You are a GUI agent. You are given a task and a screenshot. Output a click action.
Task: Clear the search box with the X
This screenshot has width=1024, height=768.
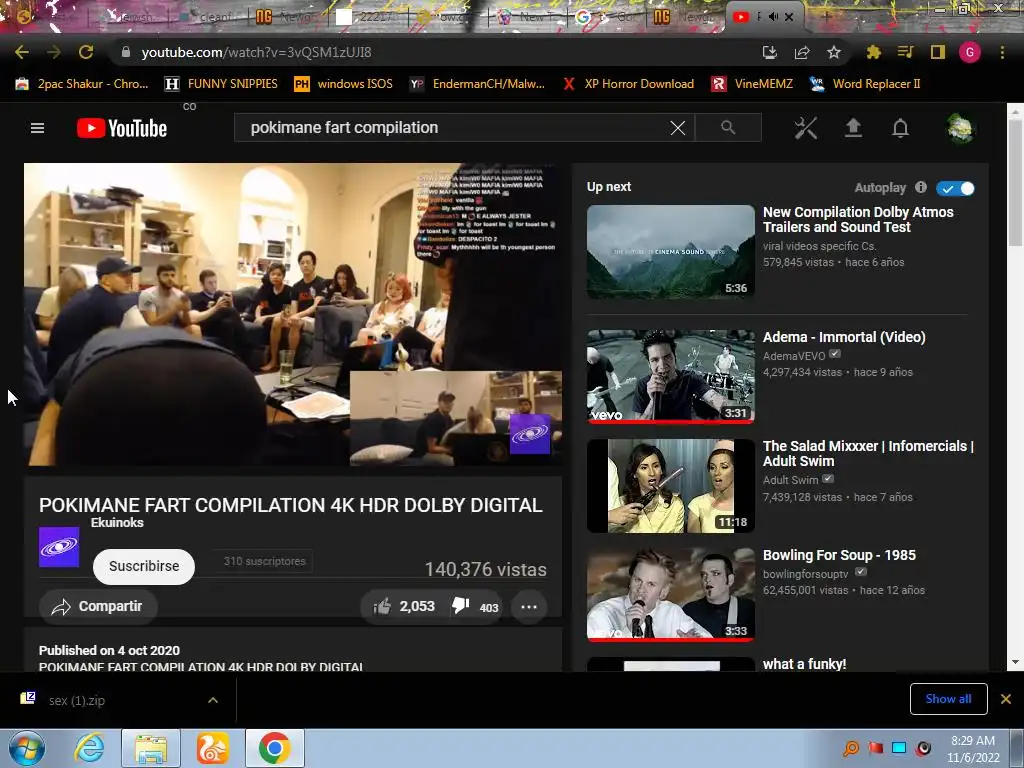tap(678, 128)
